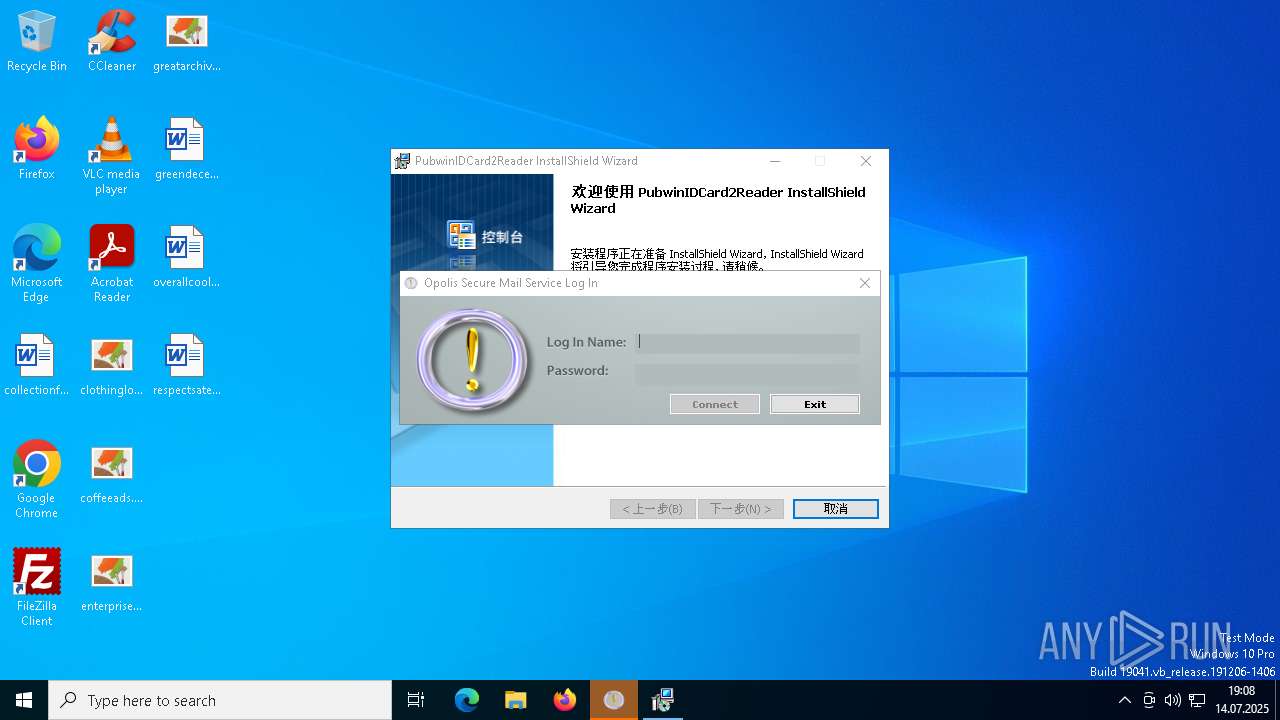Open the Microsoft Edge desktop shortcut
The height and width of the screenshot is (720, 1280).
36,264
